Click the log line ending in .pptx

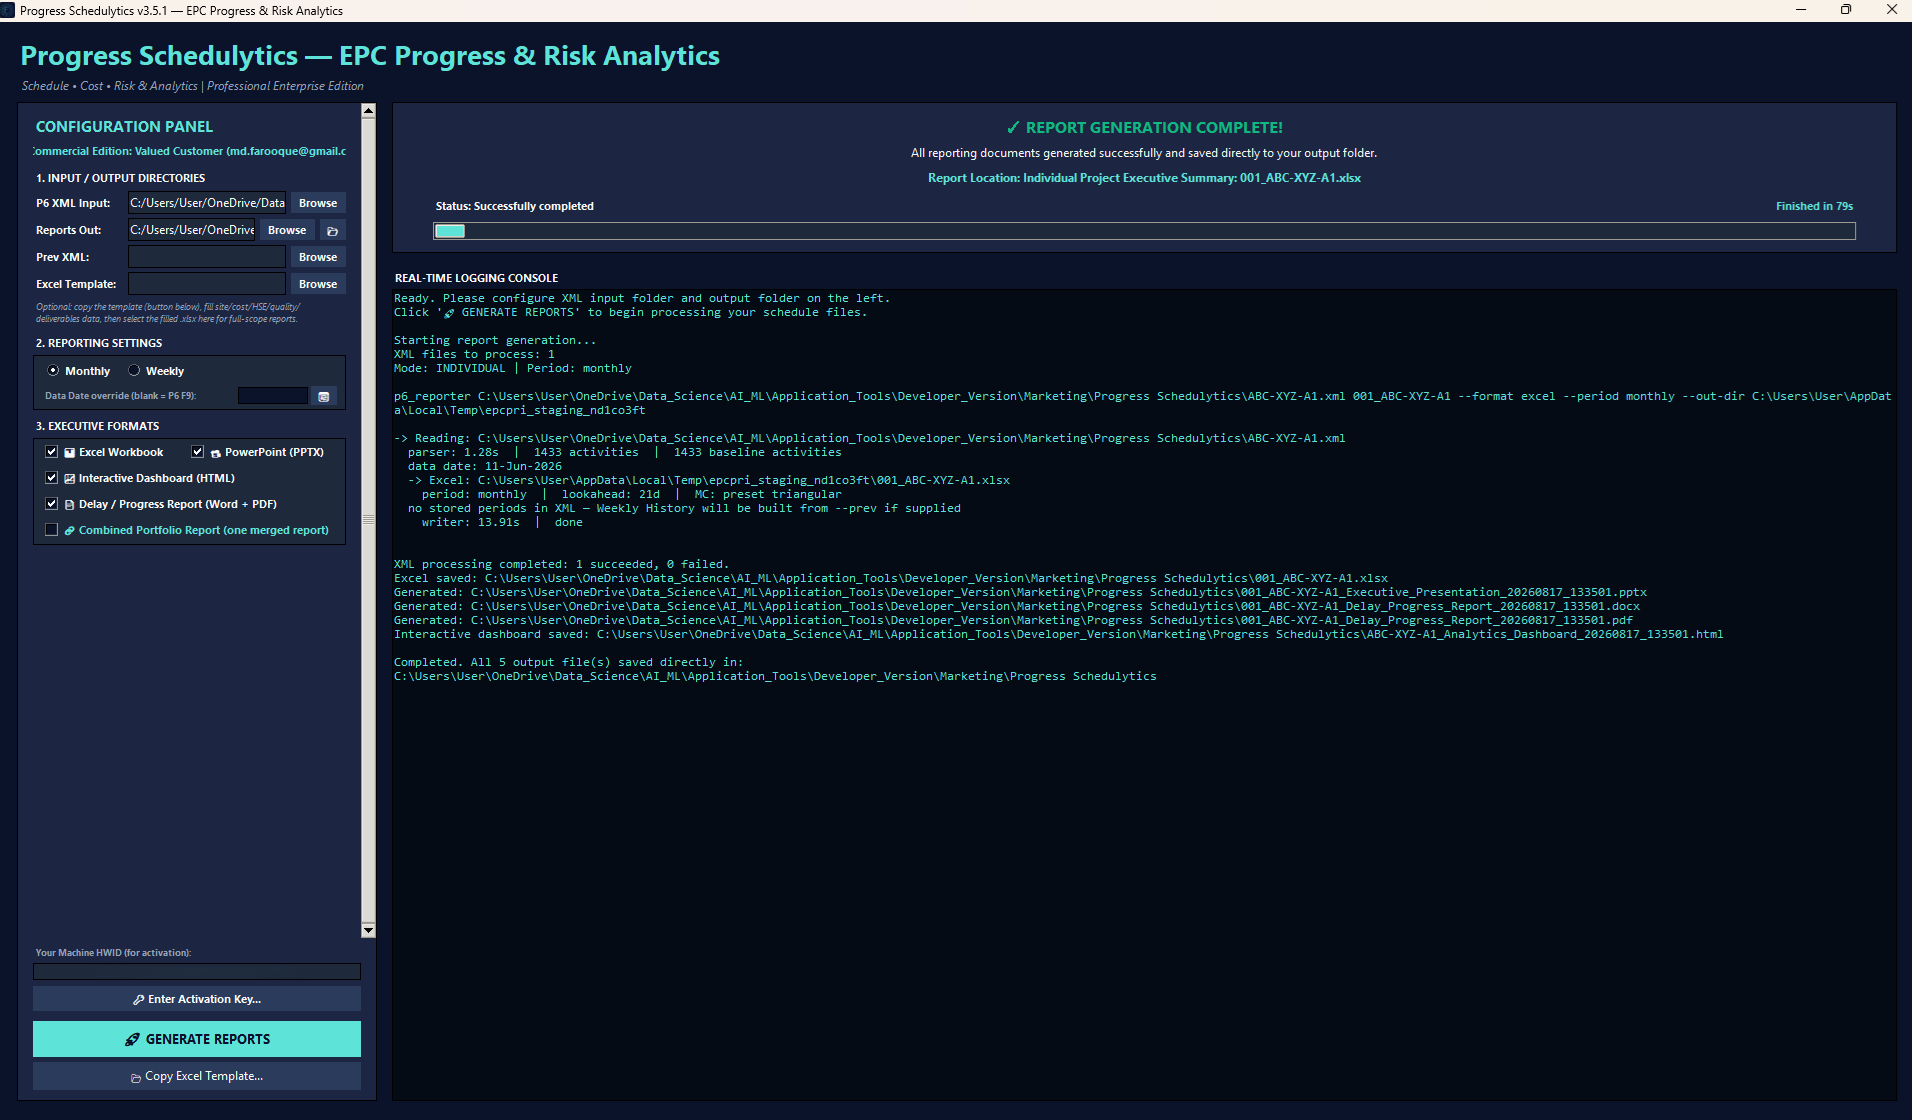[1020, 592]
